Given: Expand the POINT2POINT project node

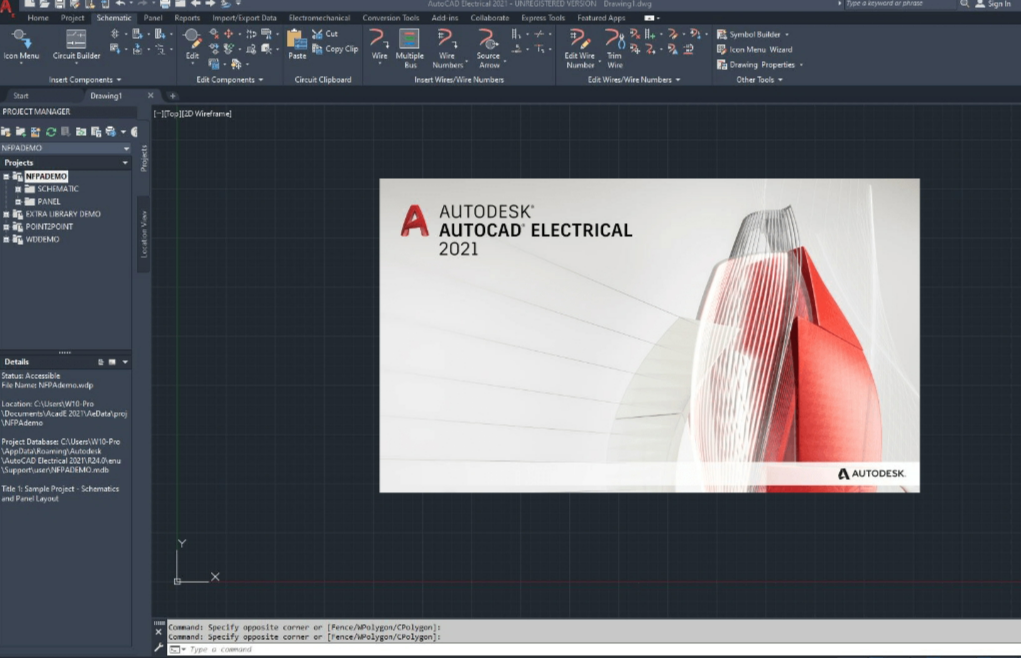Looking at the screenshot, I should pos(6,226).
